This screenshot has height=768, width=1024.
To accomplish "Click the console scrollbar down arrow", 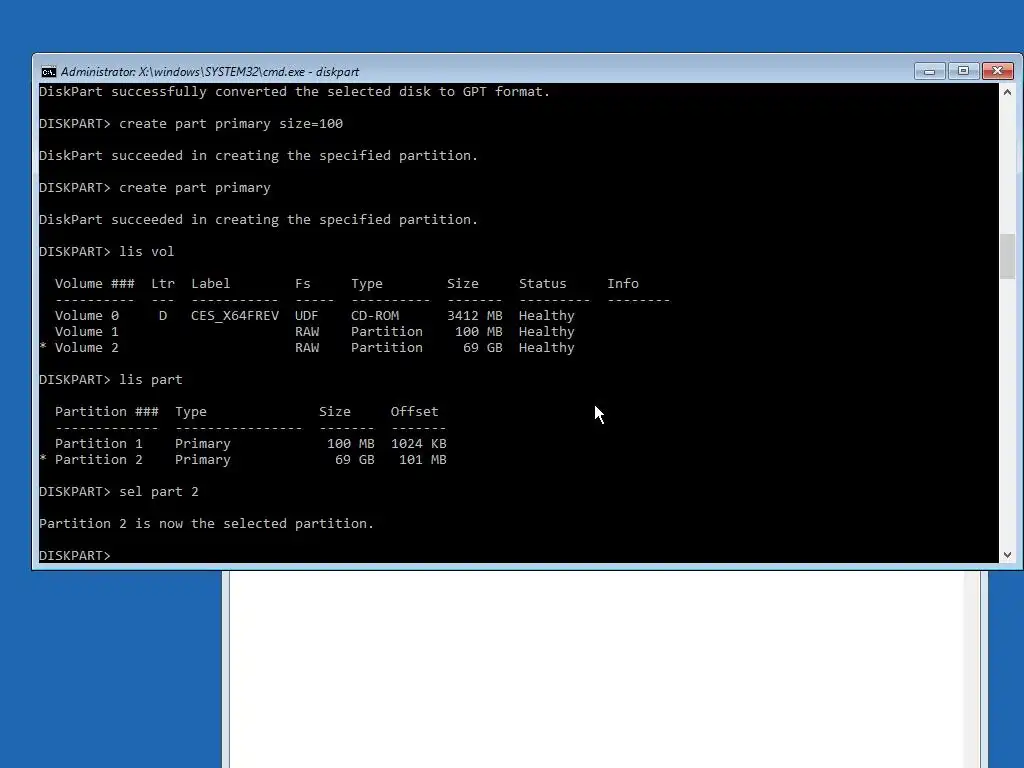I will 1007,555.
